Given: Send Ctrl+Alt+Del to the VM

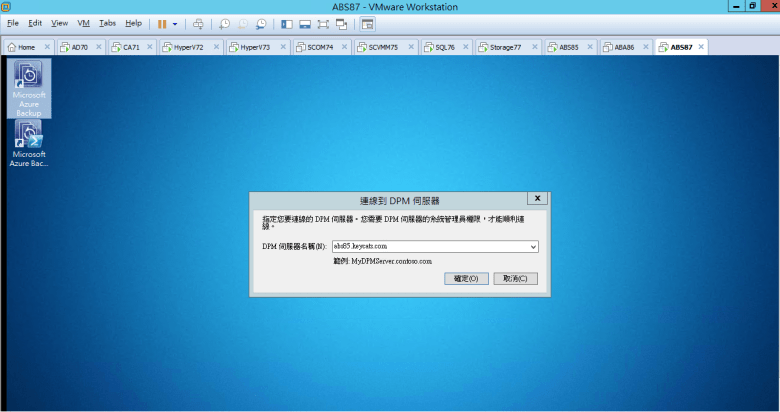Looking at the screenshot, I should [198, 23].
